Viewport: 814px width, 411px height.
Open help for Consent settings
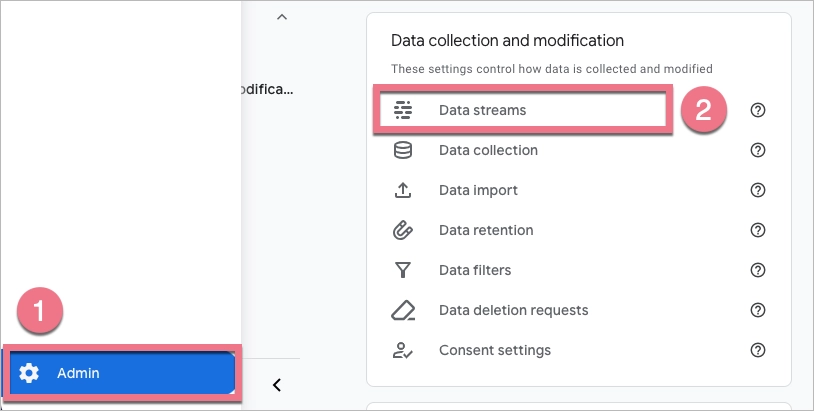coord(758,350)
